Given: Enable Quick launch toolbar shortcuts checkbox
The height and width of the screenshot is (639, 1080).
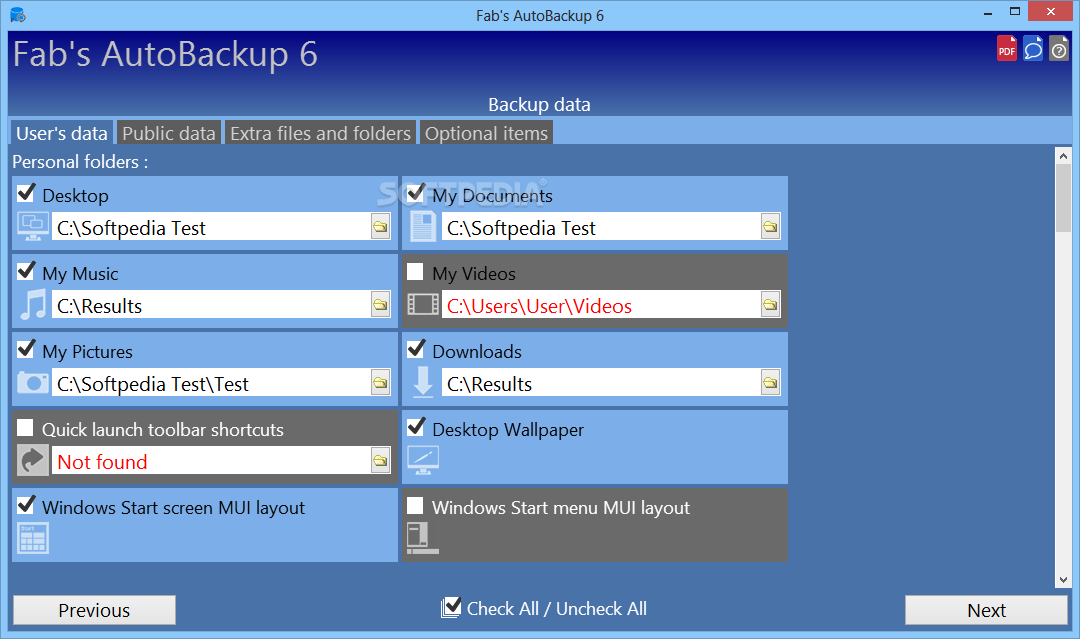Looking at the screenshot, I should pyautogui.click(x=25, y=428).
